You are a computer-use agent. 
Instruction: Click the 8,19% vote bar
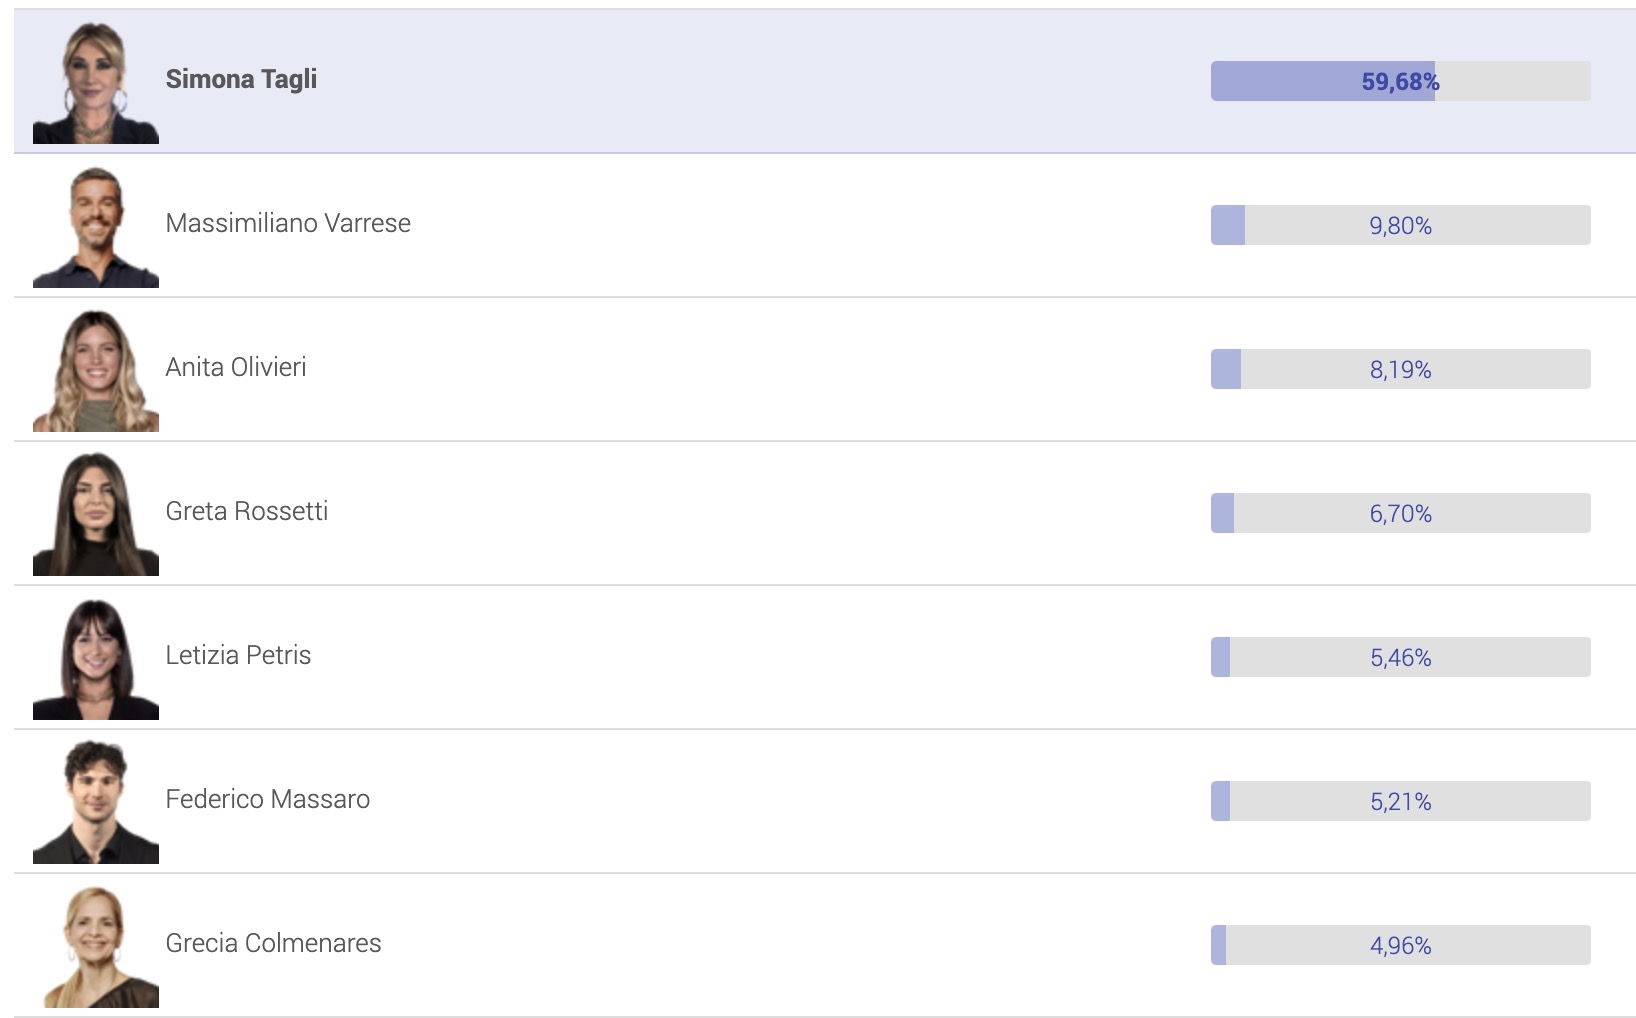(x=1400, y=369)
